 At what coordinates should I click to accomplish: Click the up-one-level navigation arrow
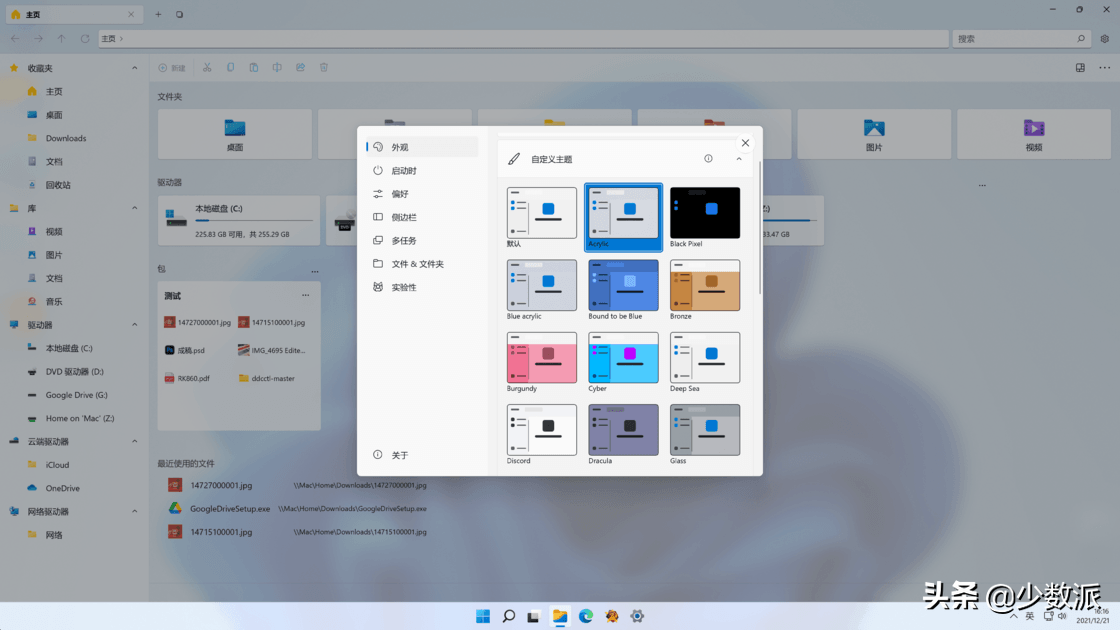61,38
